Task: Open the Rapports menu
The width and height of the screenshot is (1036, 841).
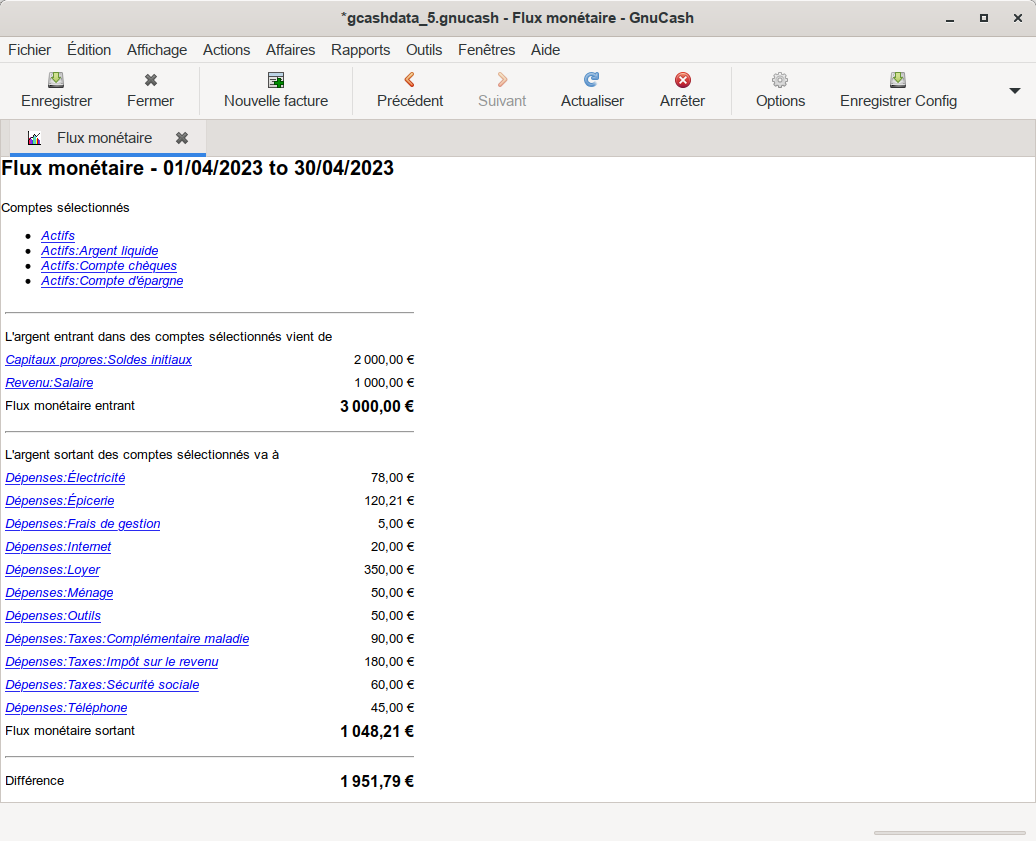Action: coord(360,50)
